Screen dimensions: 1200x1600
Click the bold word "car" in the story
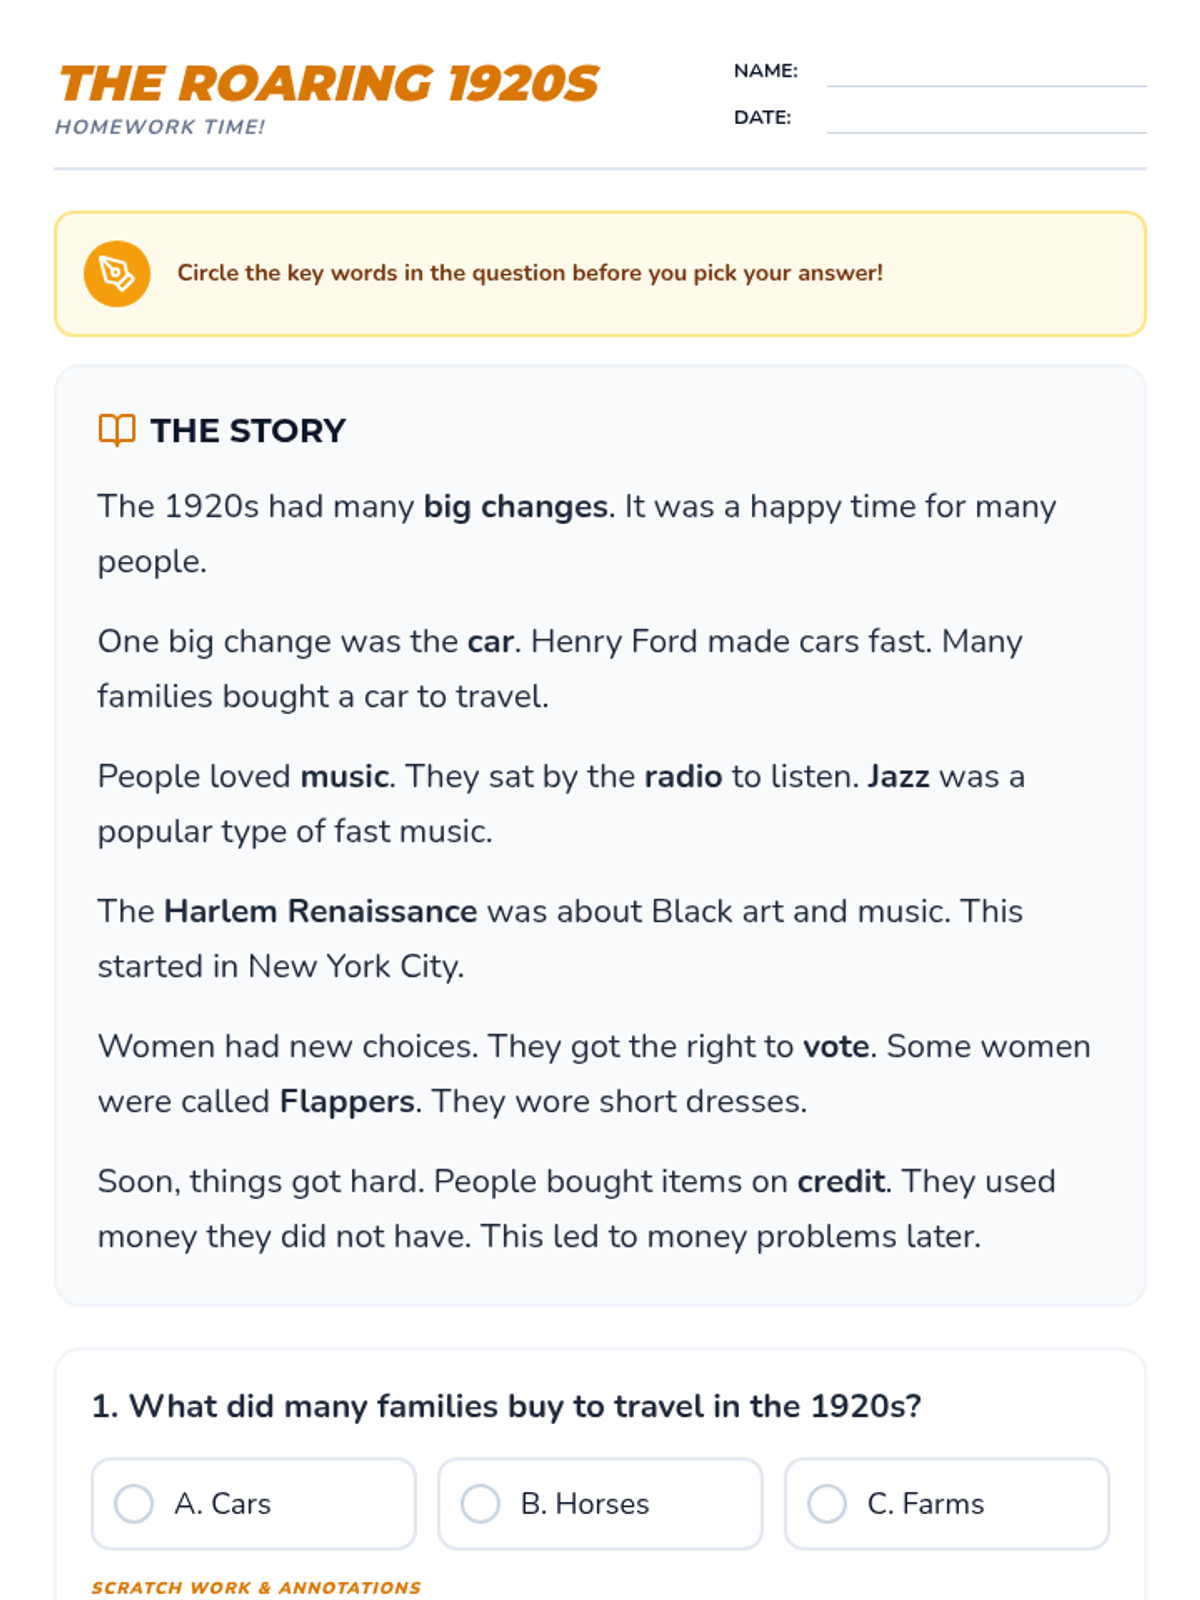click(x=490, y=641)
